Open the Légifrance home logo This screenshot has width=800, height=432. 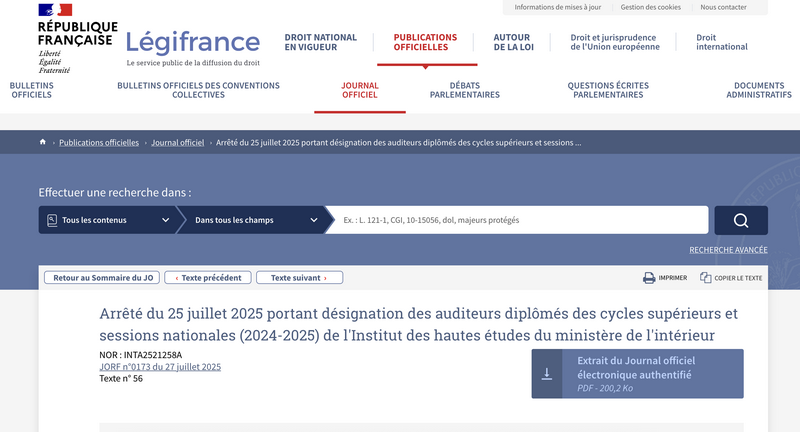coord(192,42)
